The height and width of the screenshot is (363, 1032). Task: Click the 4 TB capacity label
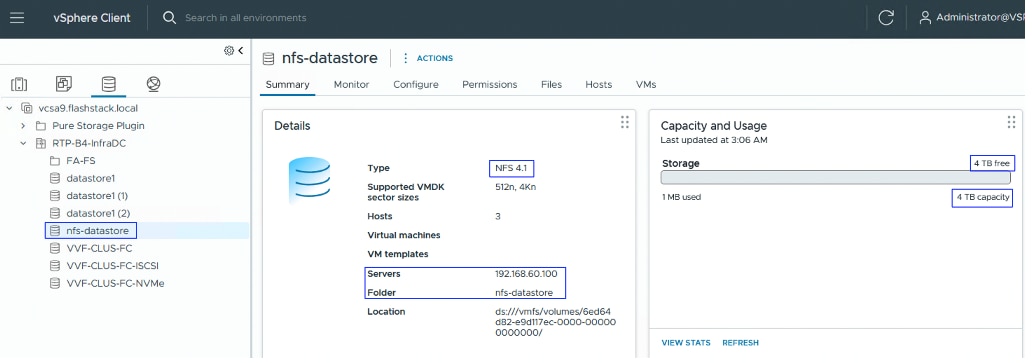[x=983, y=197]
